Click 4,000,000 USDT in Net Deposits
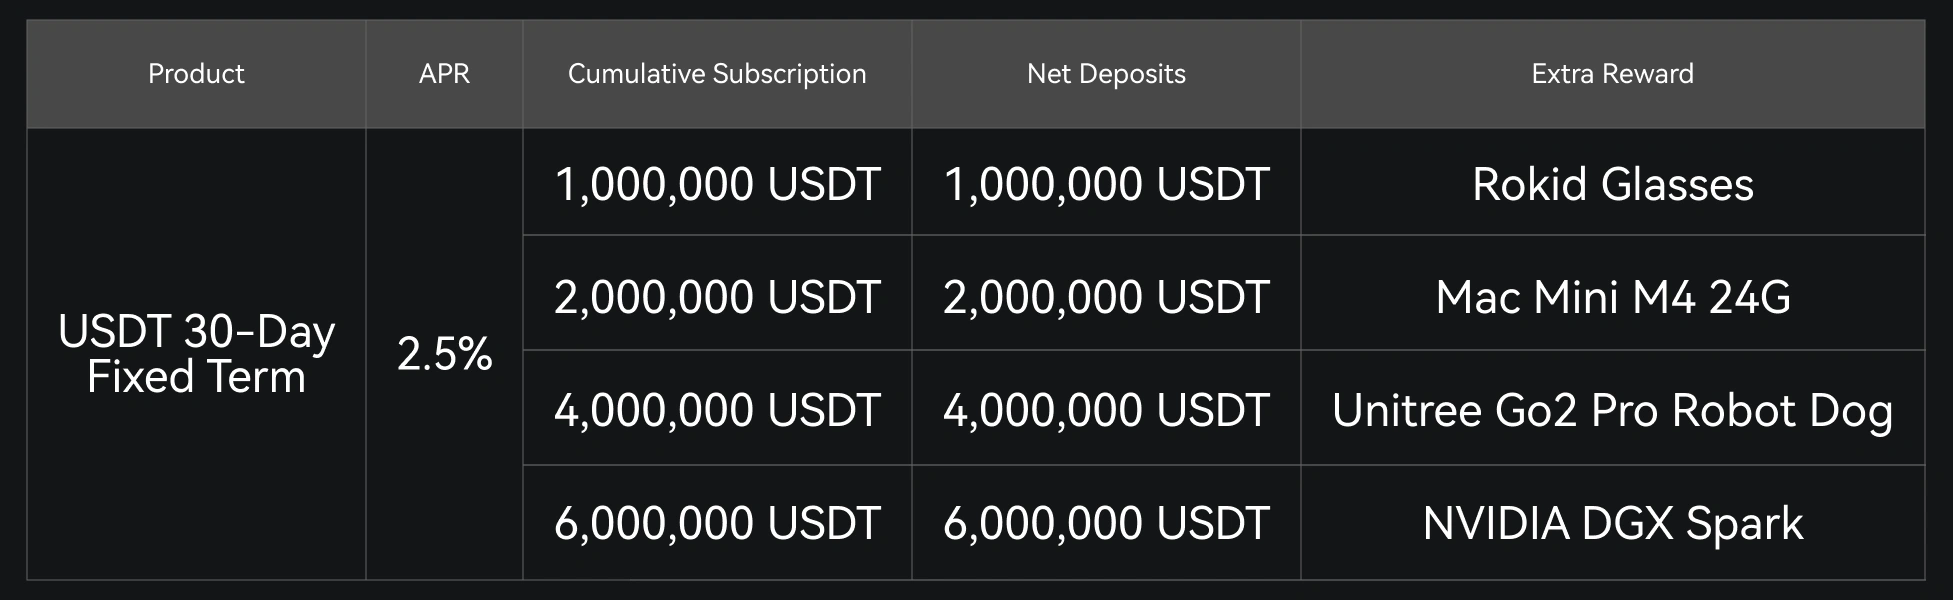 [x=1106, y=410]
